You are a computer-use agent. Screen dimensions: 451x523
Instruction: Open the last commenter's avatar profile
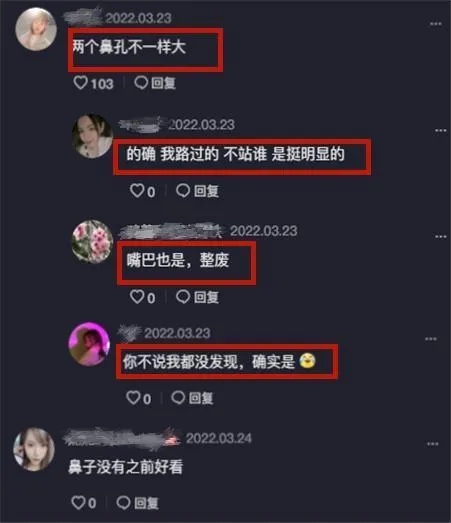click(34, 449)
